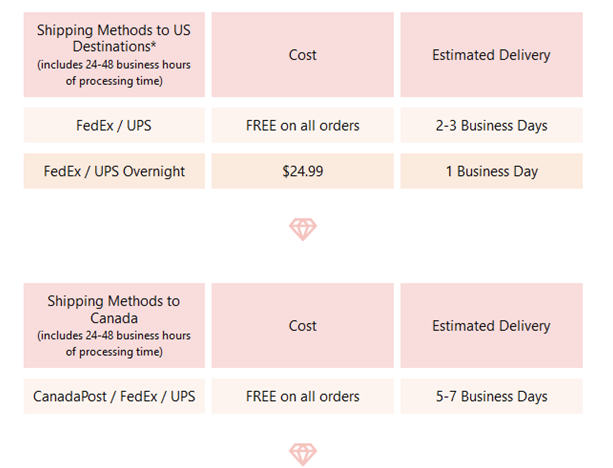
Task: Click the diamond icon below Canada table
Action: coord(303,454)
